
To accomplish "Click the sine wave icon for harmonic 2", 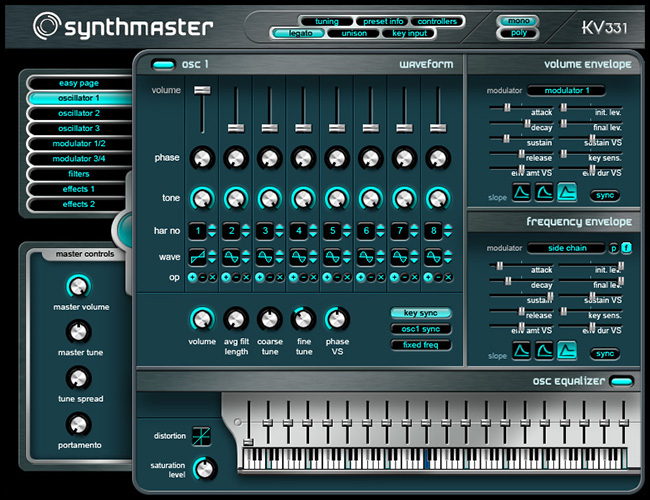I will 231,257.
